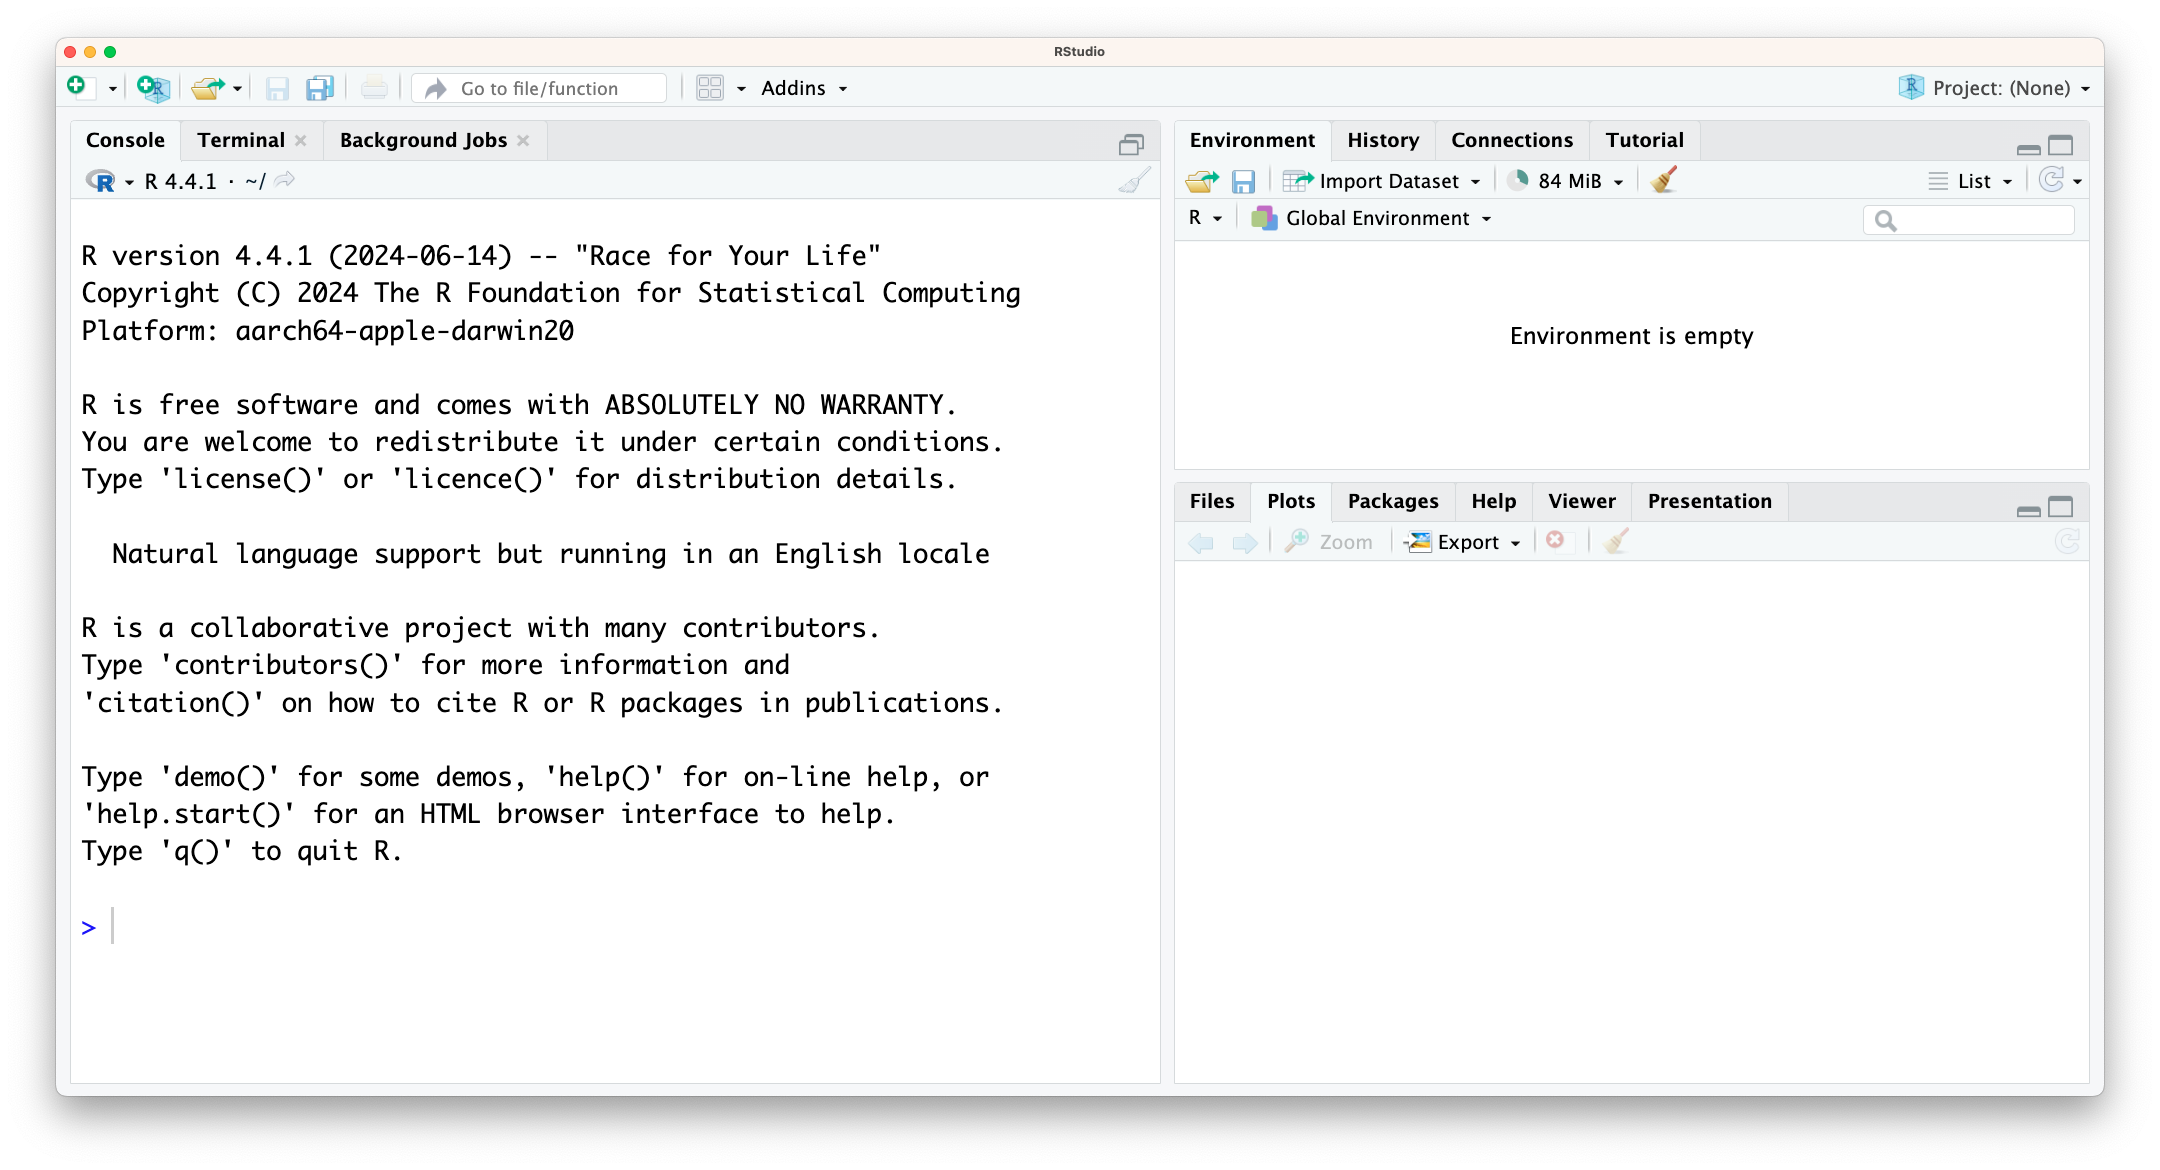Close the Background Jobs tab
This screenshot has width=2160, height=1170.
tap(523, 141)
